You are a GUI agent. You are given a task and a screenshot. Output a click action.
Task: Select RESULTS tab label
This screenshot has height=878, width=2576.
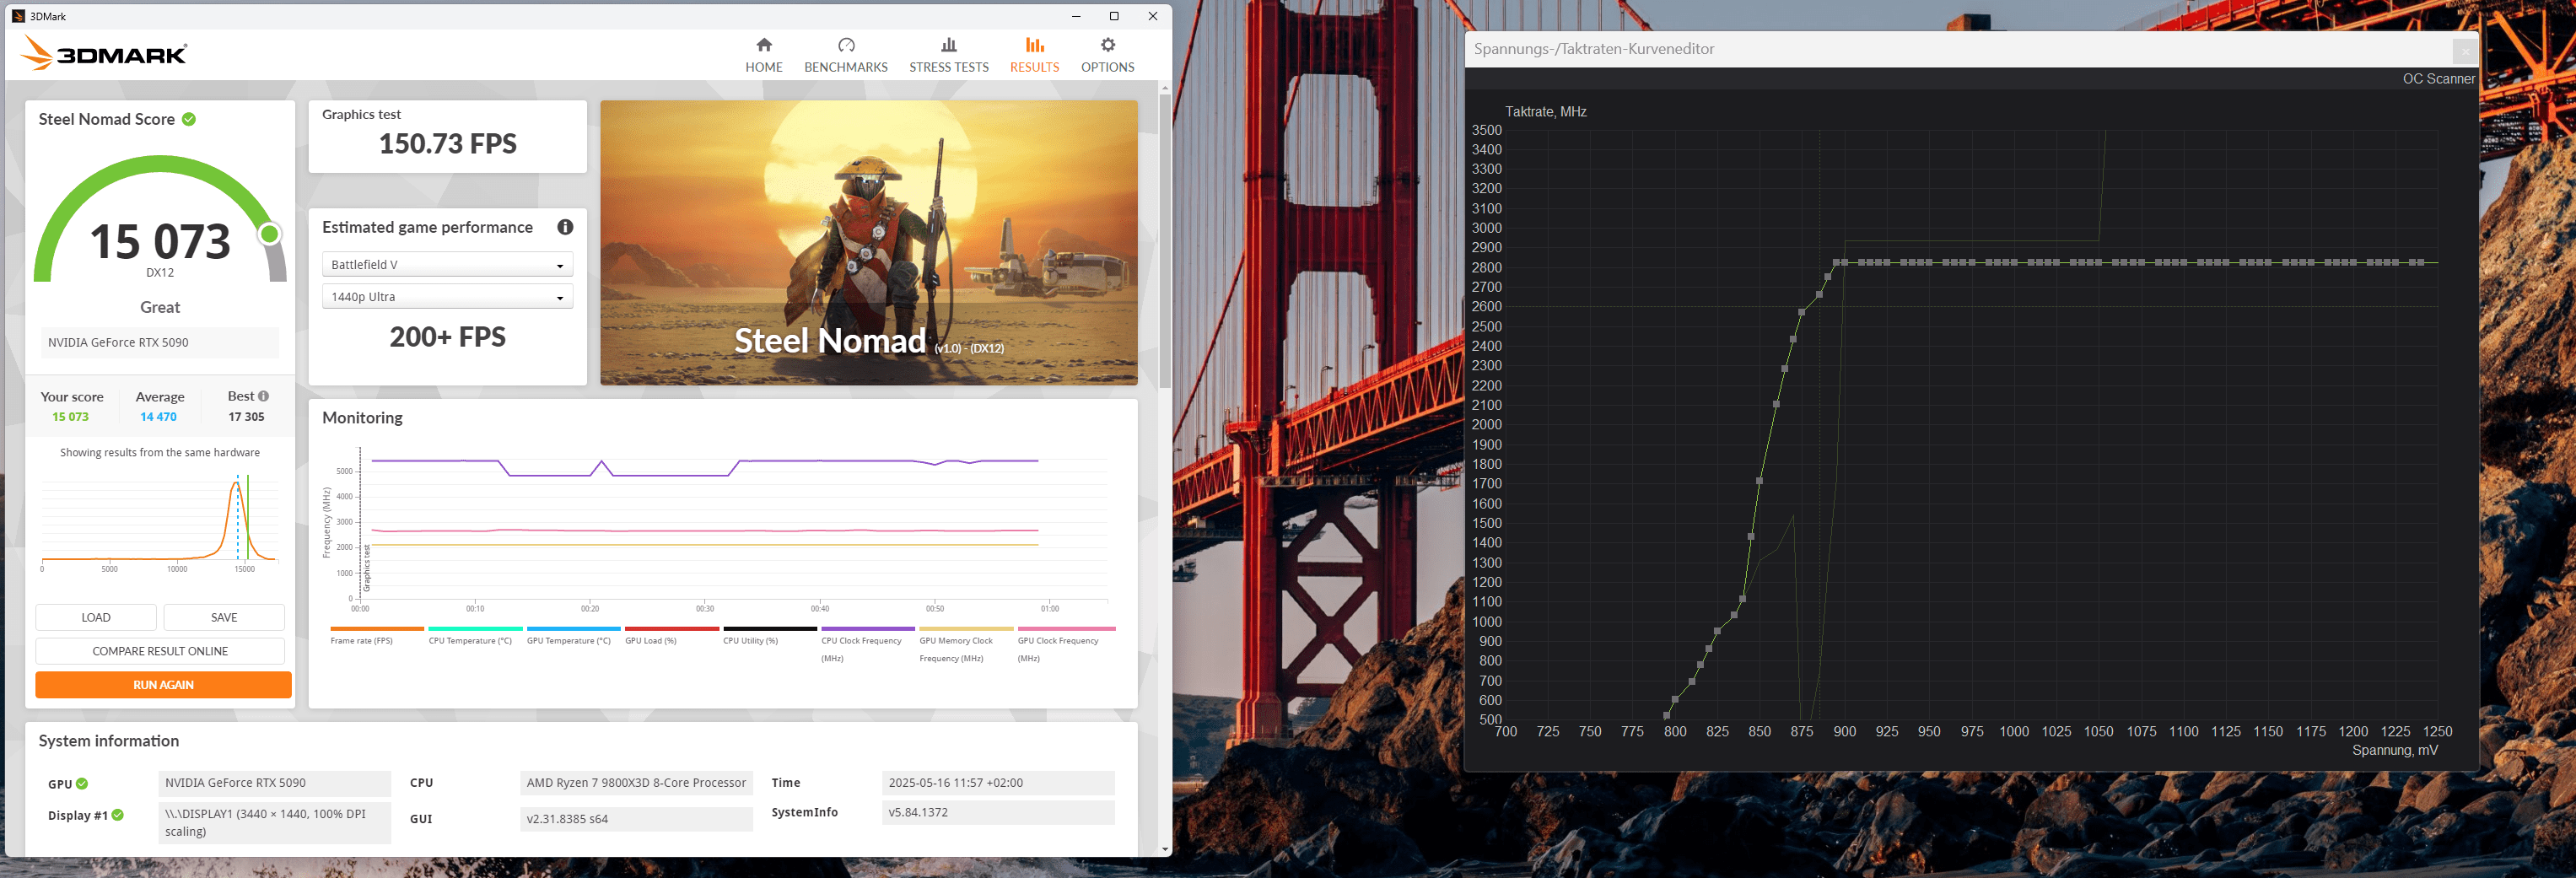(x=1034, y=67)
